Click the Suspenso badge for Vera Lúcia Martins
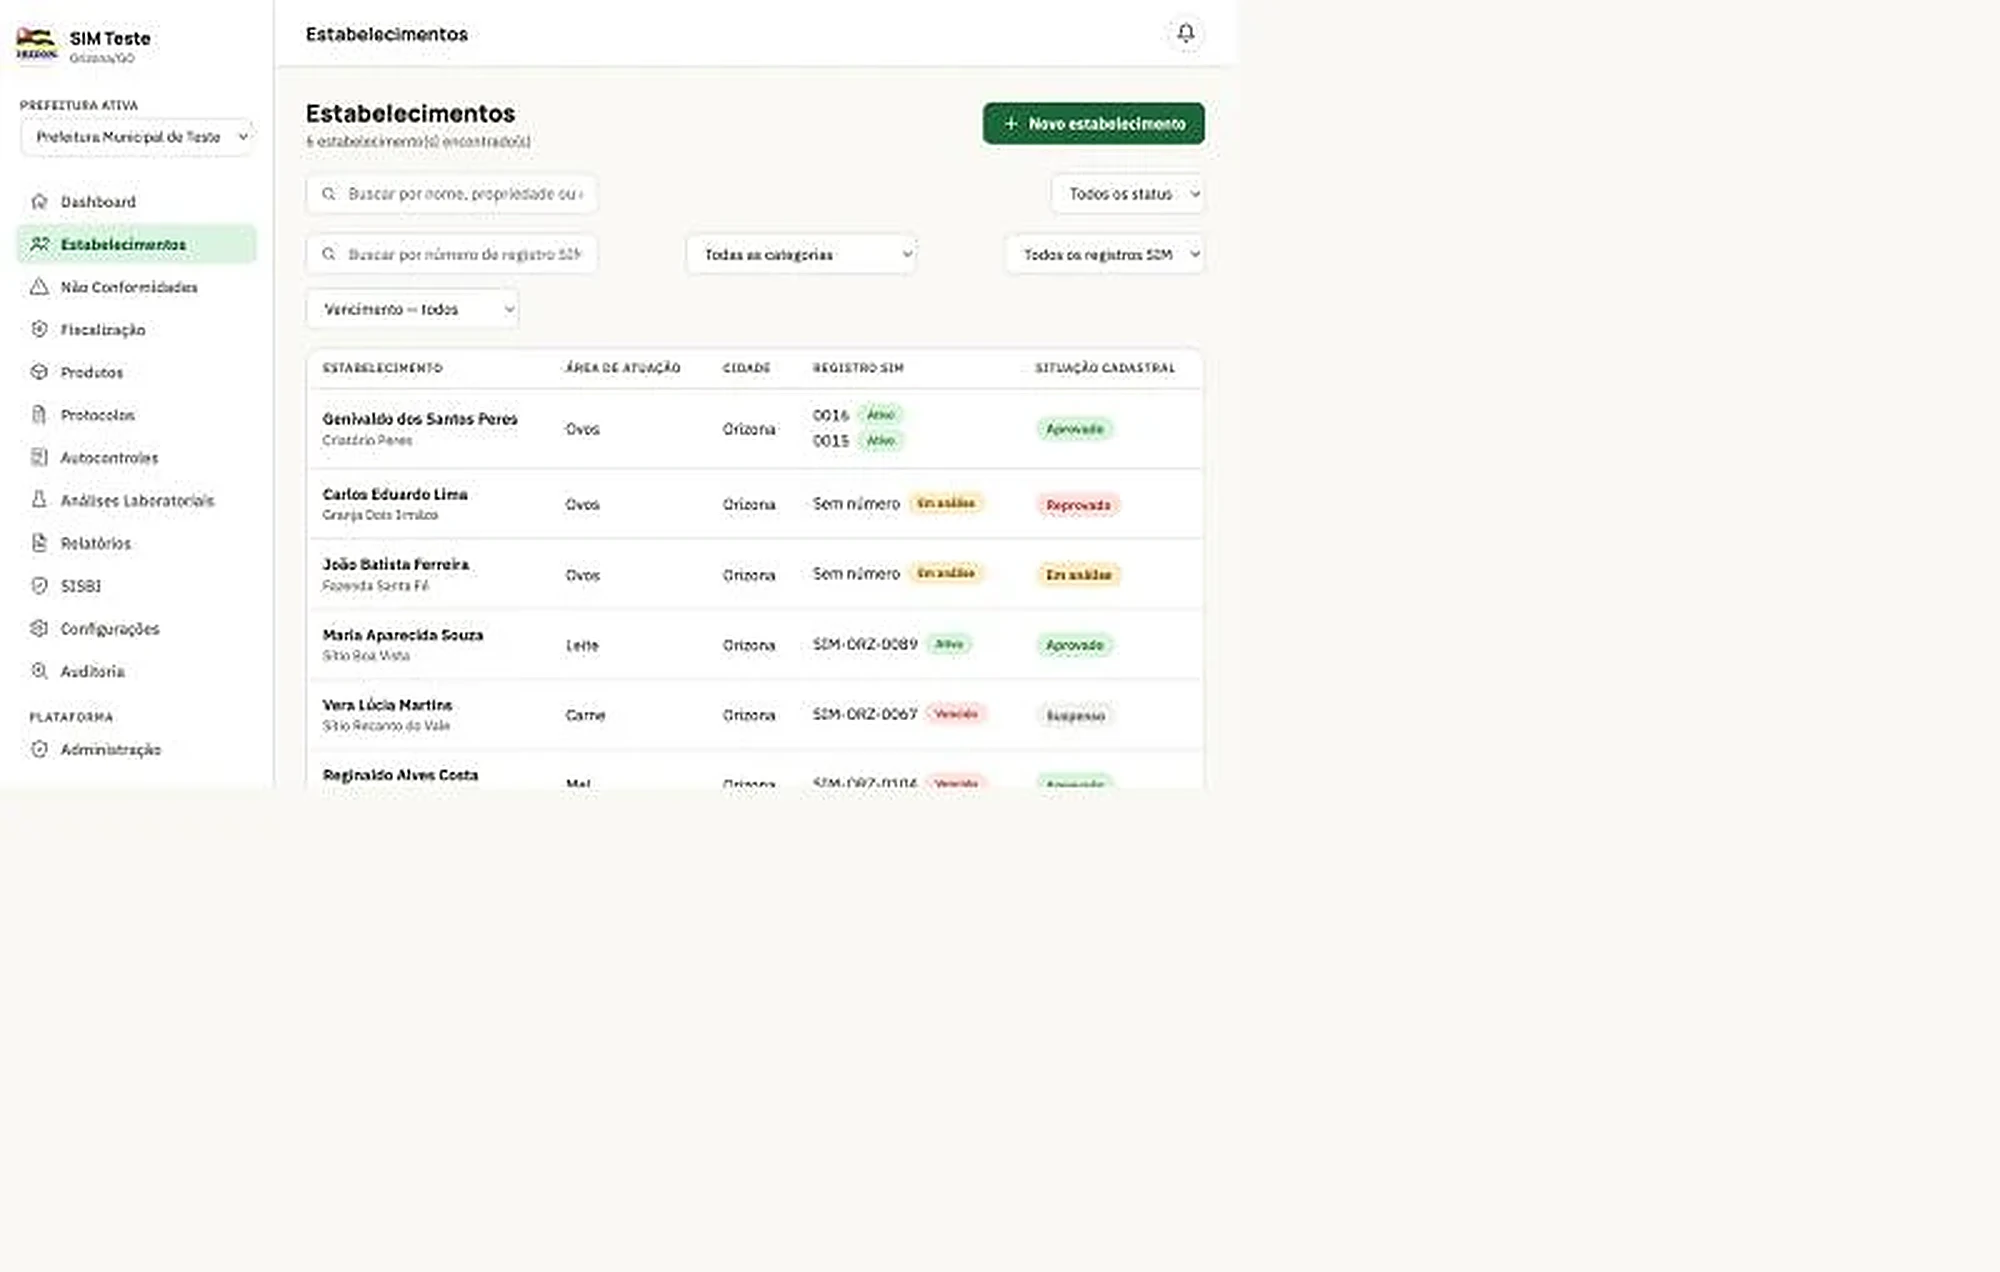2000x1272 pixels. tap(1075, 716)
